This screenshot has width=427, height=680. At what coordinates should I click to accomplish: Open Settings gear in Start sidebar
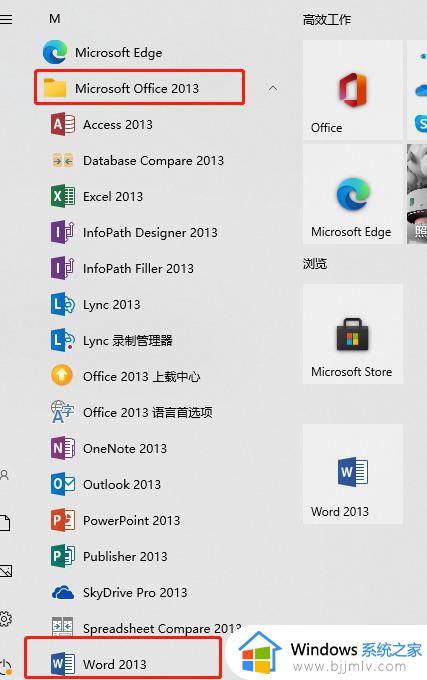point(5,619)
